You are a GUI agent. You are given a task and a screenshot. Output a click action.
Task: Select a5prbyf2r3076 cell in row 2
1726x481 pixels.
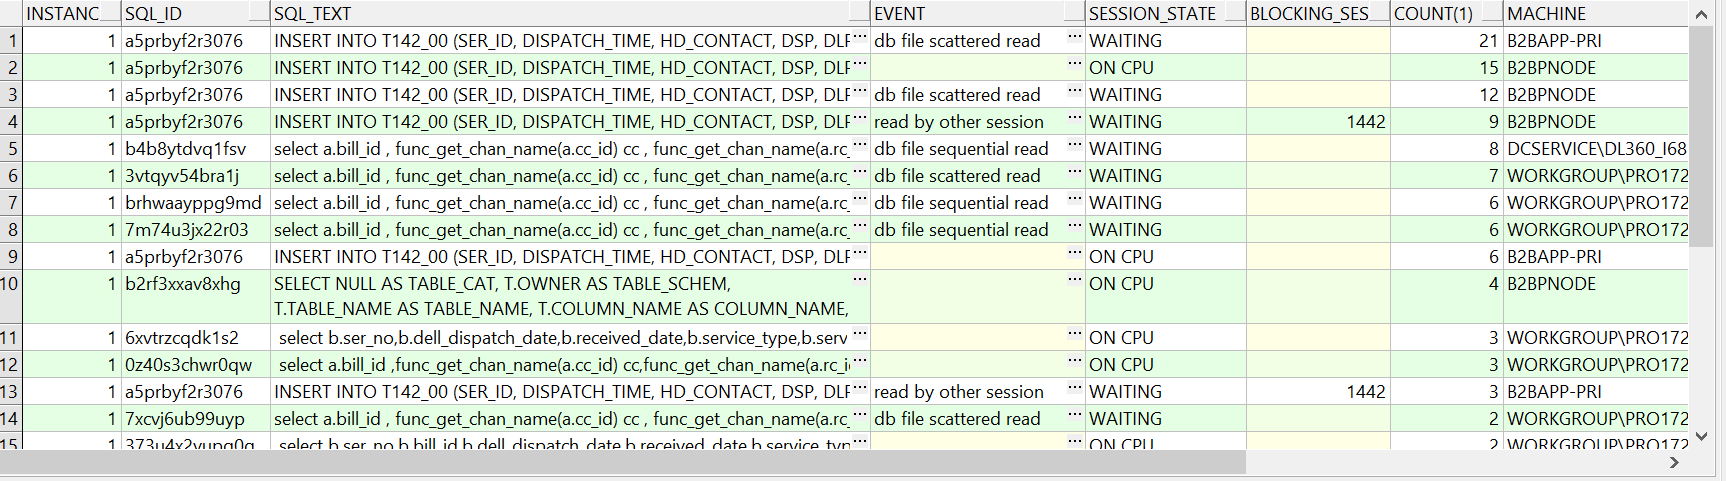196,68
